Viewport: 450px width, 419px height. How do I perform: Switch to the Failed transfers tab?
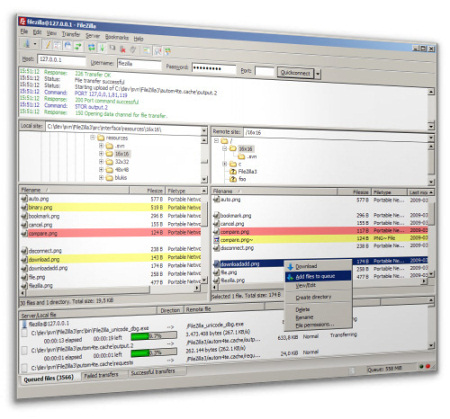(x=101, y=375)
